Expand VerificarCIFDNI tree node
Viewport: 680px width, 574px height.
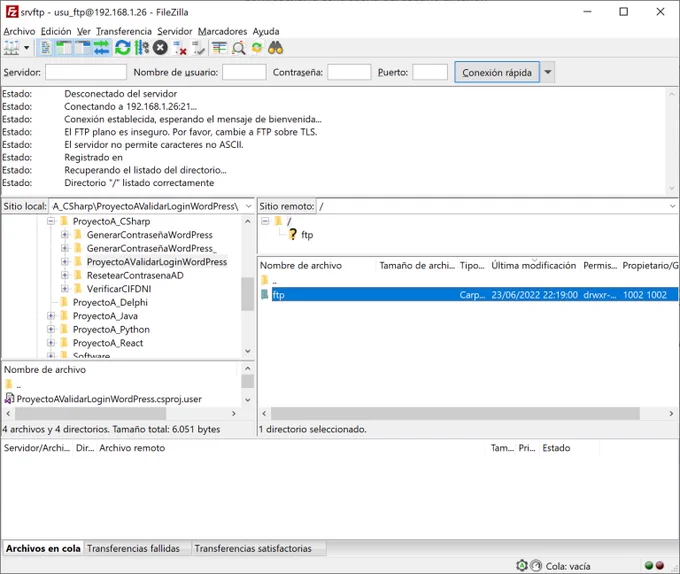tap(65, 289)
